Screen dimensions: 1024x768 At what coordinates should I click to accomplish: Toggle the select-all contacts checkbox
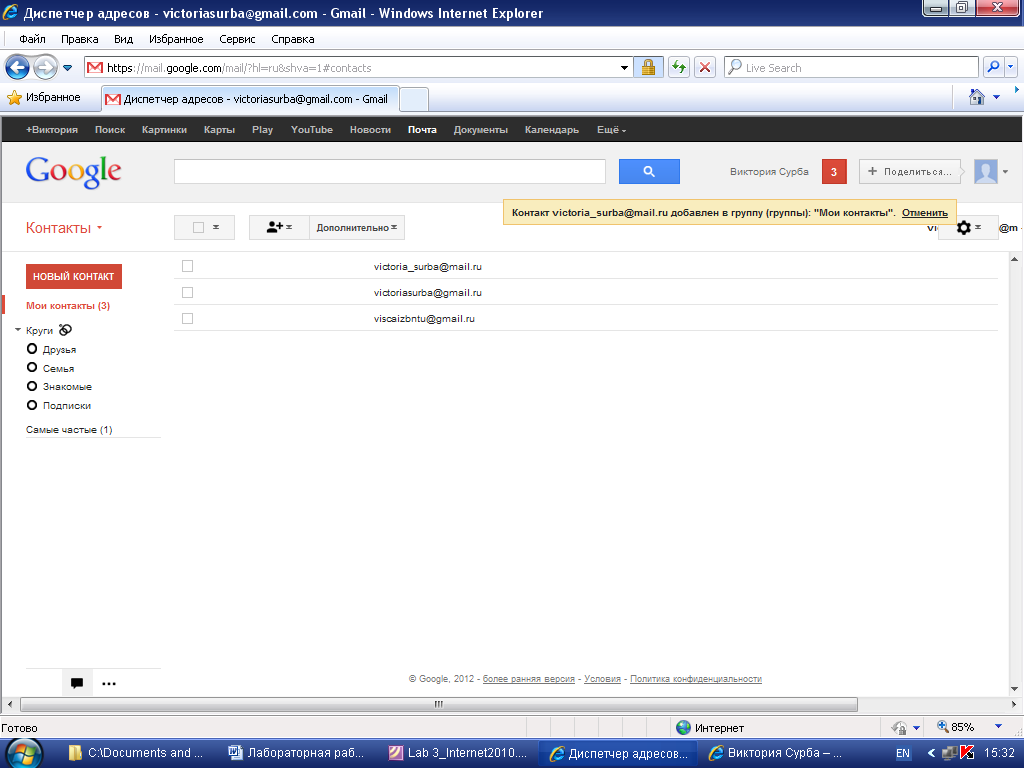(x=199, y=227)
